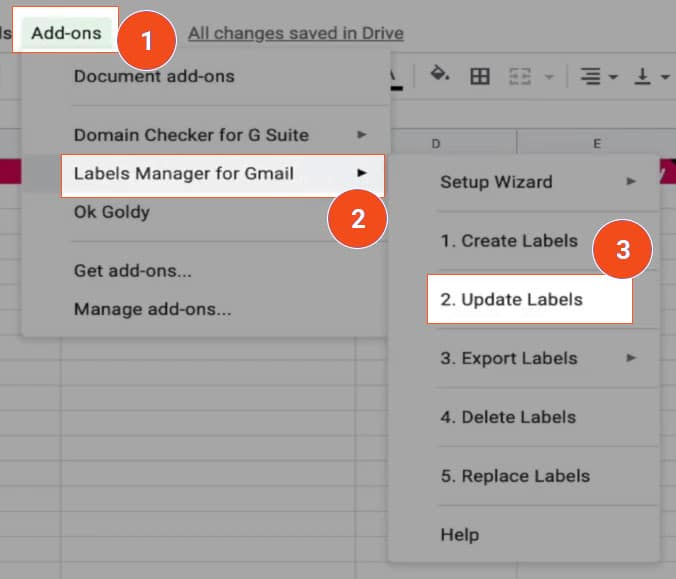
Task: Select the Ok Goldy add-on
Action: (112, 212)
